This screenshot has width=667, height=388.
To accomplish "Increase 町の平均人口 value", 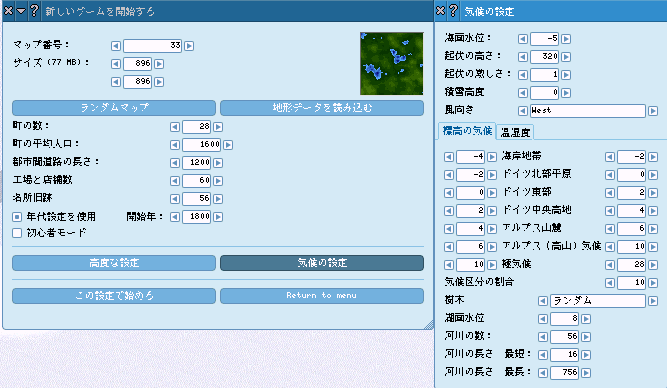I will click(228, 145).
